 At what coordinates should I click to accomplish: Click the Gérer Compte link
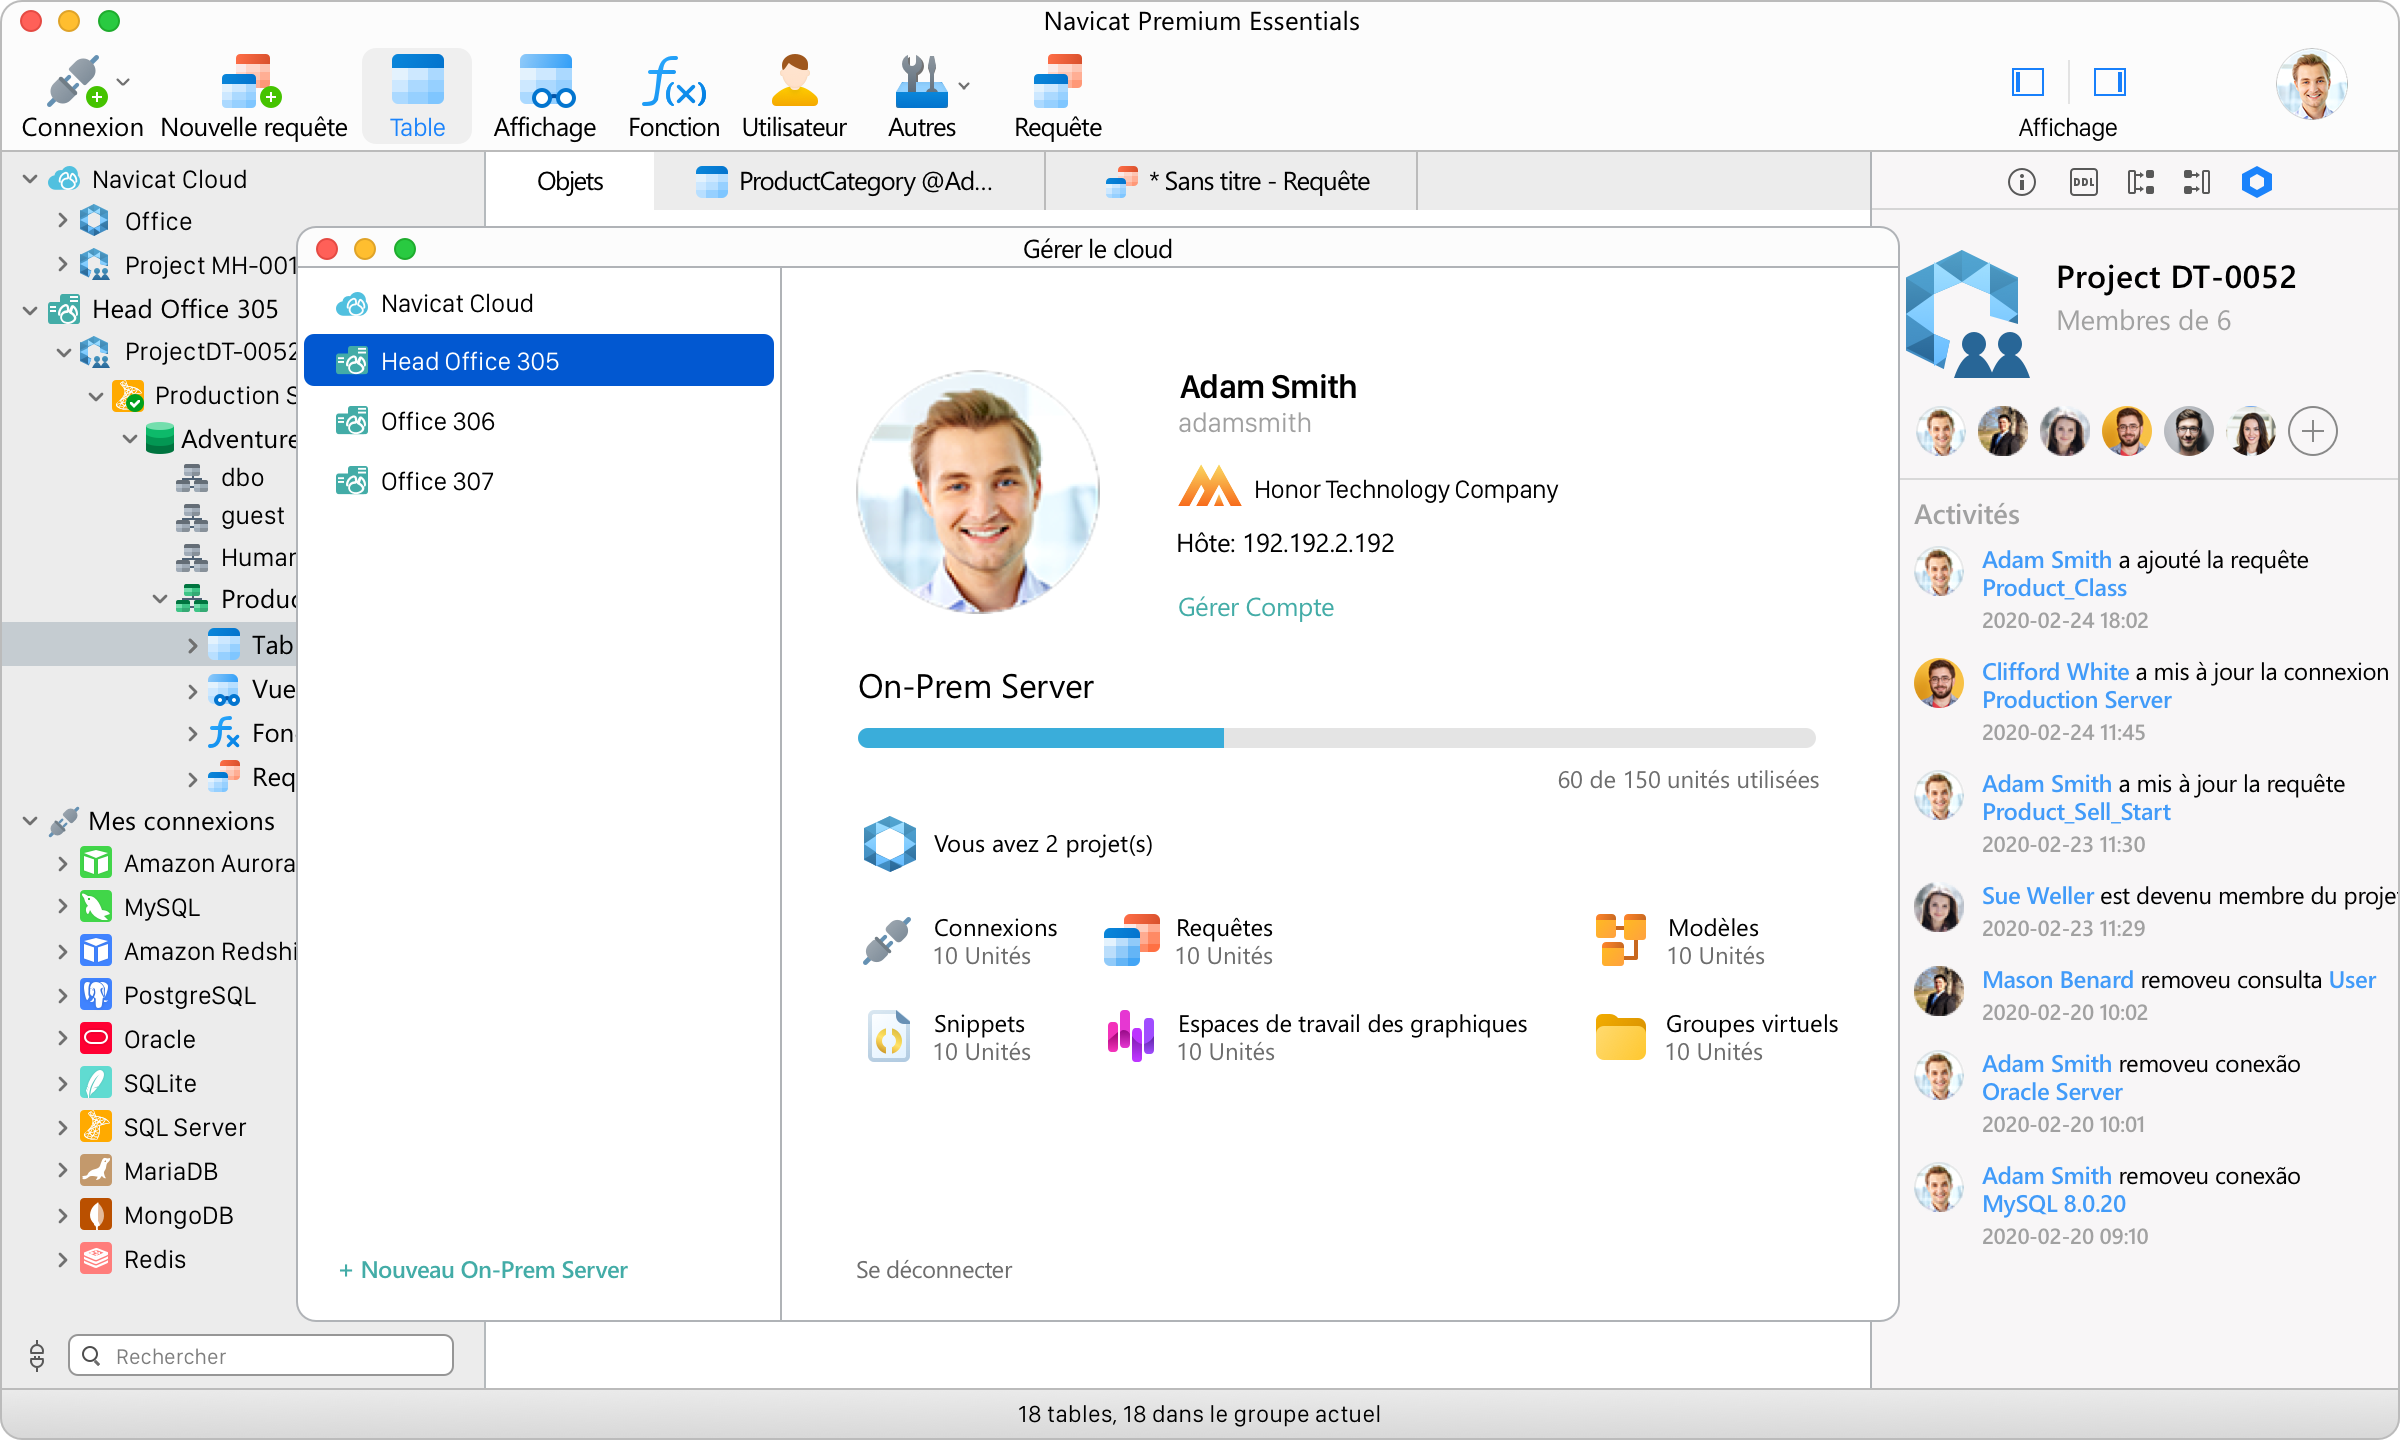coord(1255,607)
